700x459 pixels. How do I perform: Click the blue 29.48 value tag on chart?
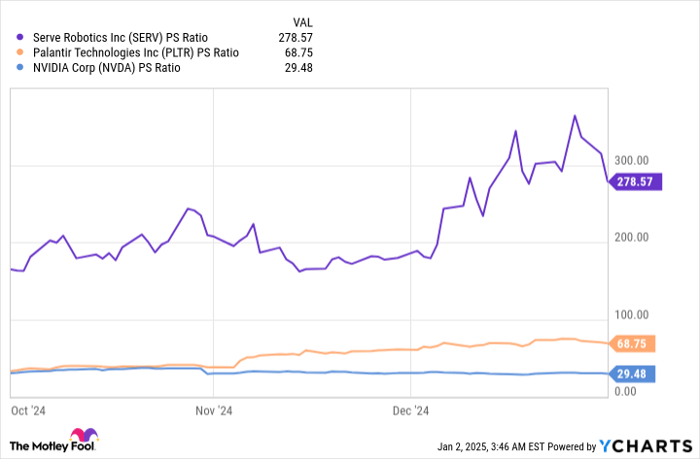coord(632,374)
